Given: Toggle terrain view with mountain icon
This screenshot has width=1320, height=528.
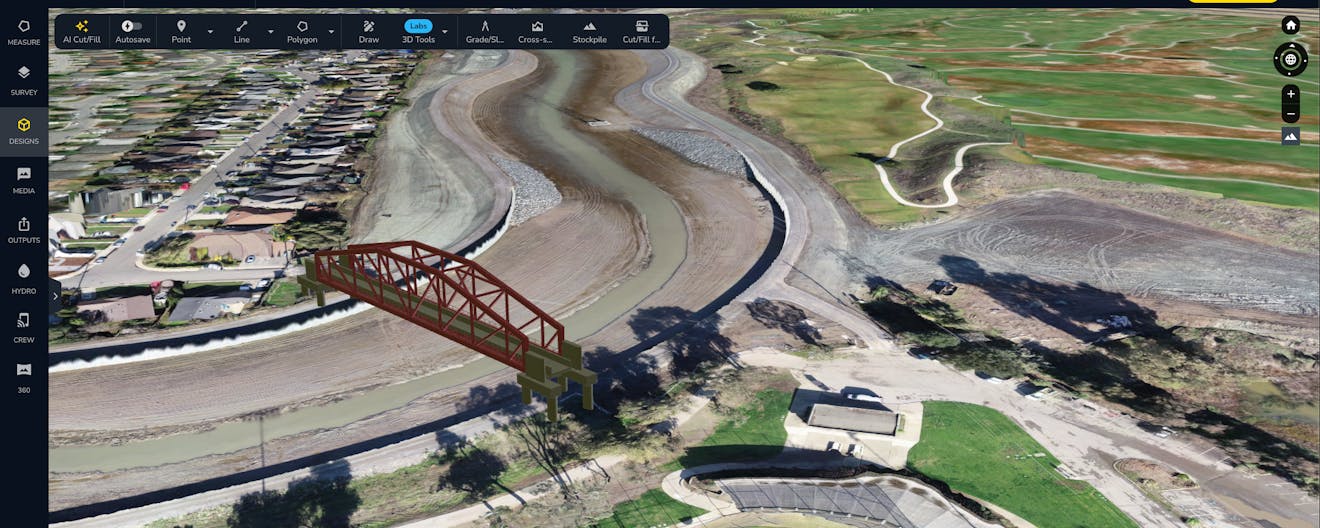Looking at the screenshot, I should pos(1290,136).
